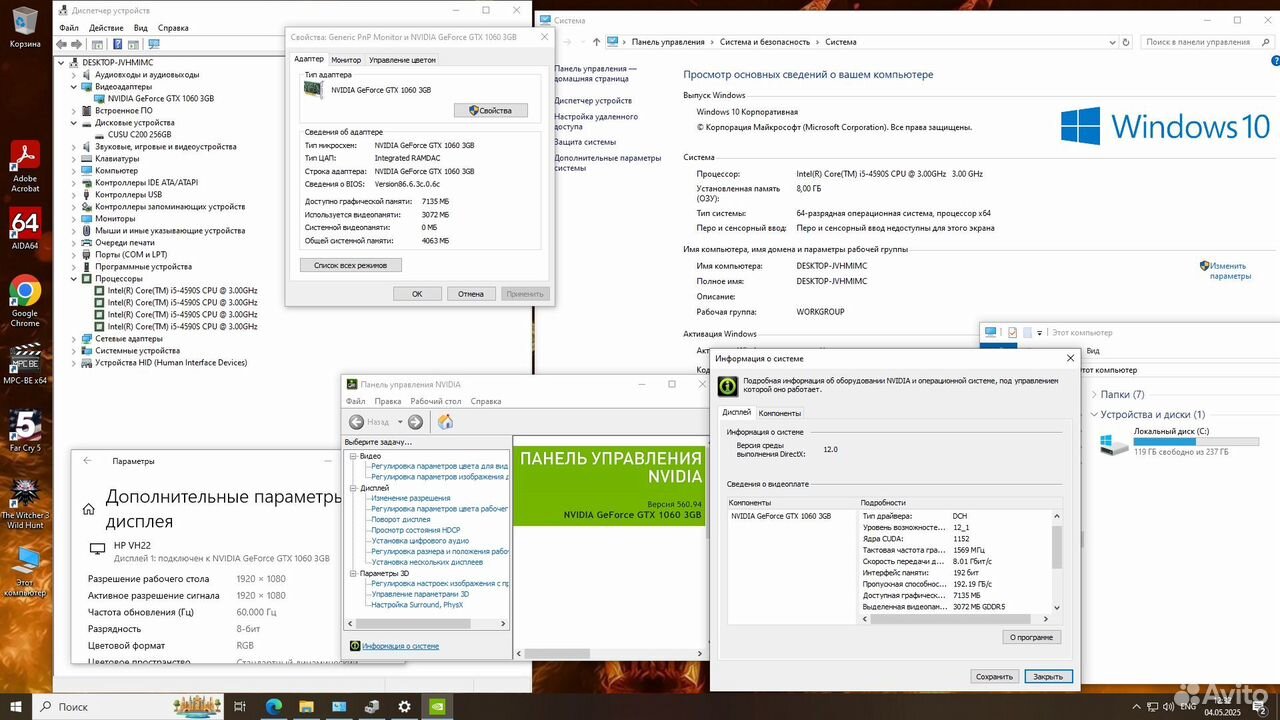Click the forward arrow in NVIDIA panel toolbar
1280x720 pixels.
click(x=415, y=422)
